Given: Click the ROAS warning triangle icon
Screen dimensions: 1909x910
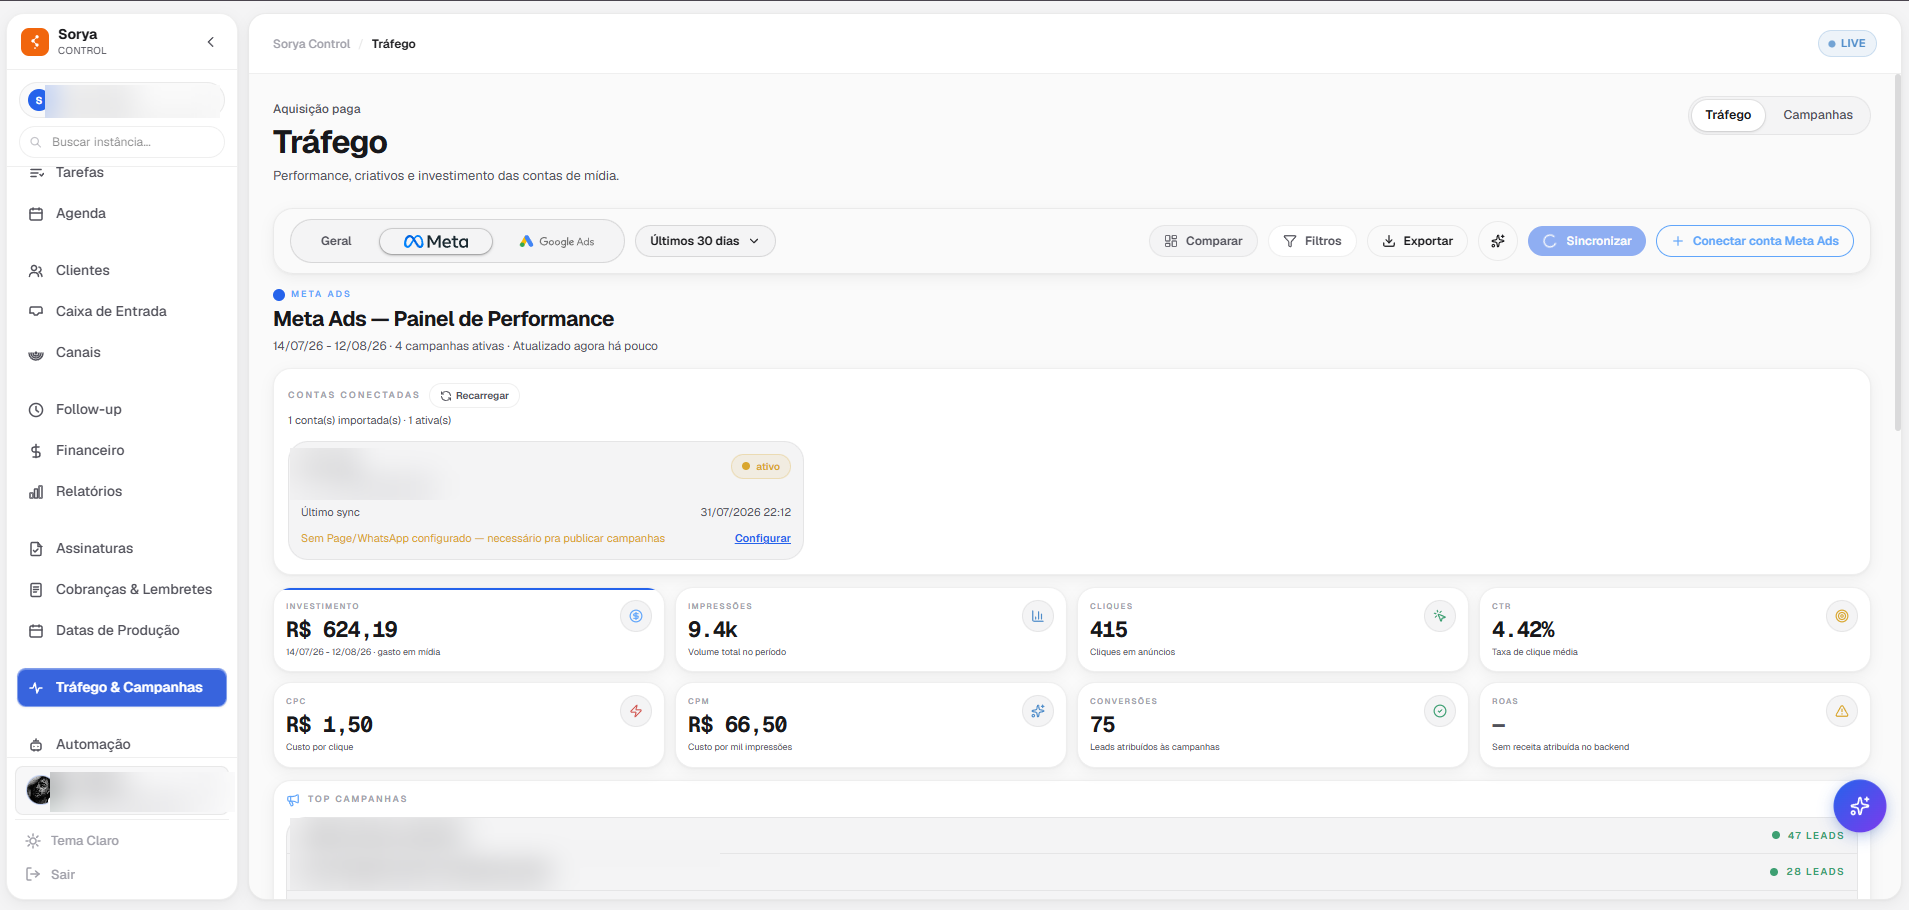Looking at the screenshot, I should pyautogui.click(x=1842, y=711).
